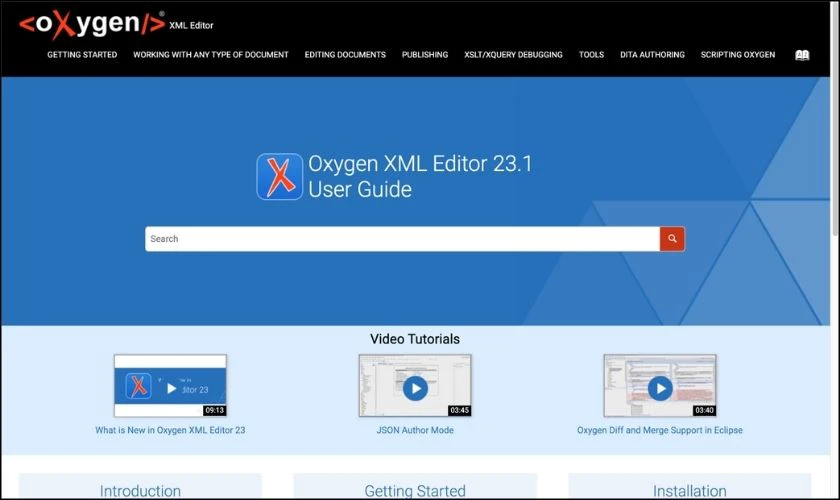Open the Scripting Oxygen menu

click(738, 55)
